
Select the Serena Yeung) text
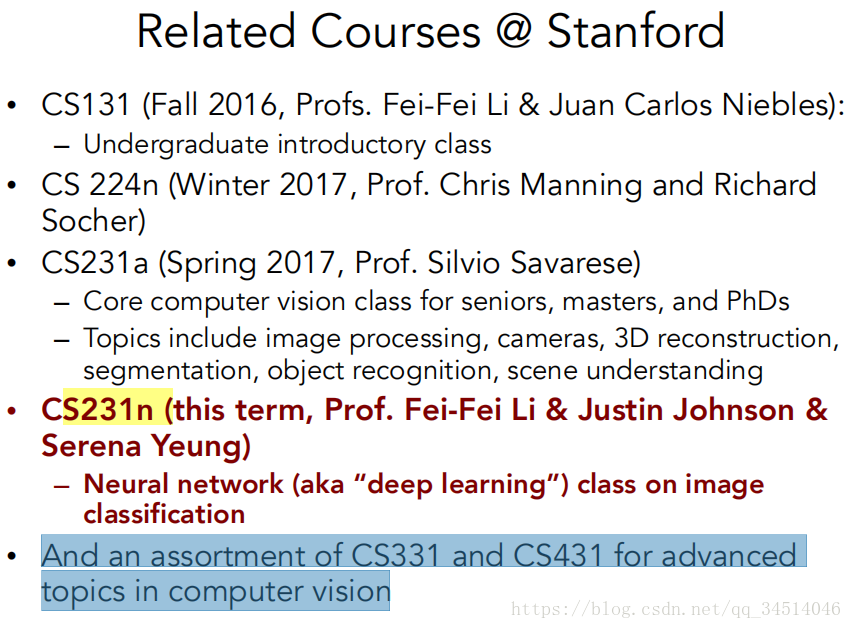coord(146,446)
